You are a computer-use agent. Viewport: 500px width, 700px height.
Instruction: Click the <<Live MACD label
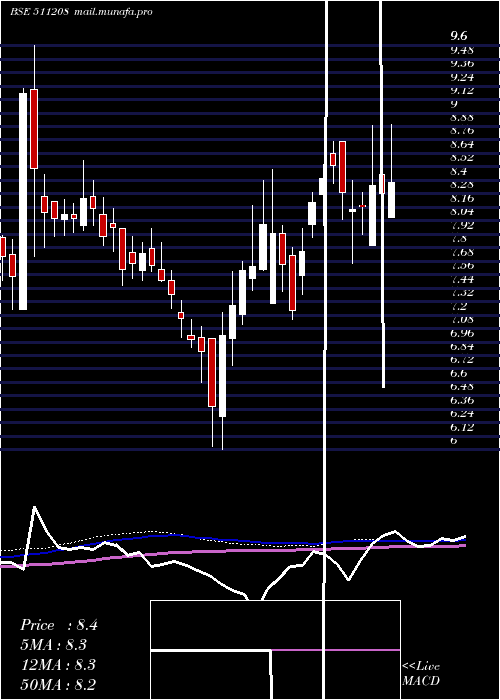pyautogui.click(x=421, y=673)
